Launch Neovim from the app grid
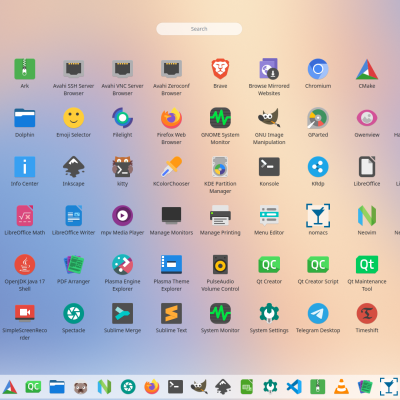 point(367,216)
